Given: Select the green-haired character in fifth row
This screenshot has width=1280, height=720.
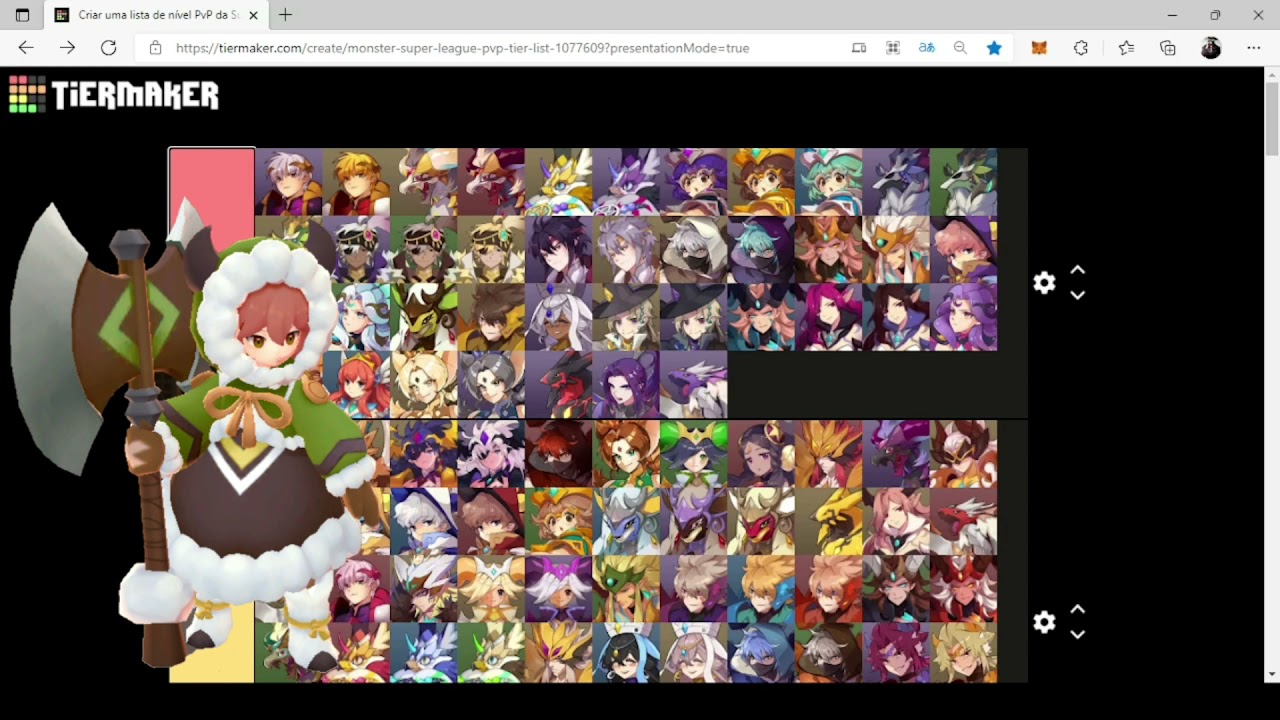Looking at the screenshot, I should click(x=694, y=453).
